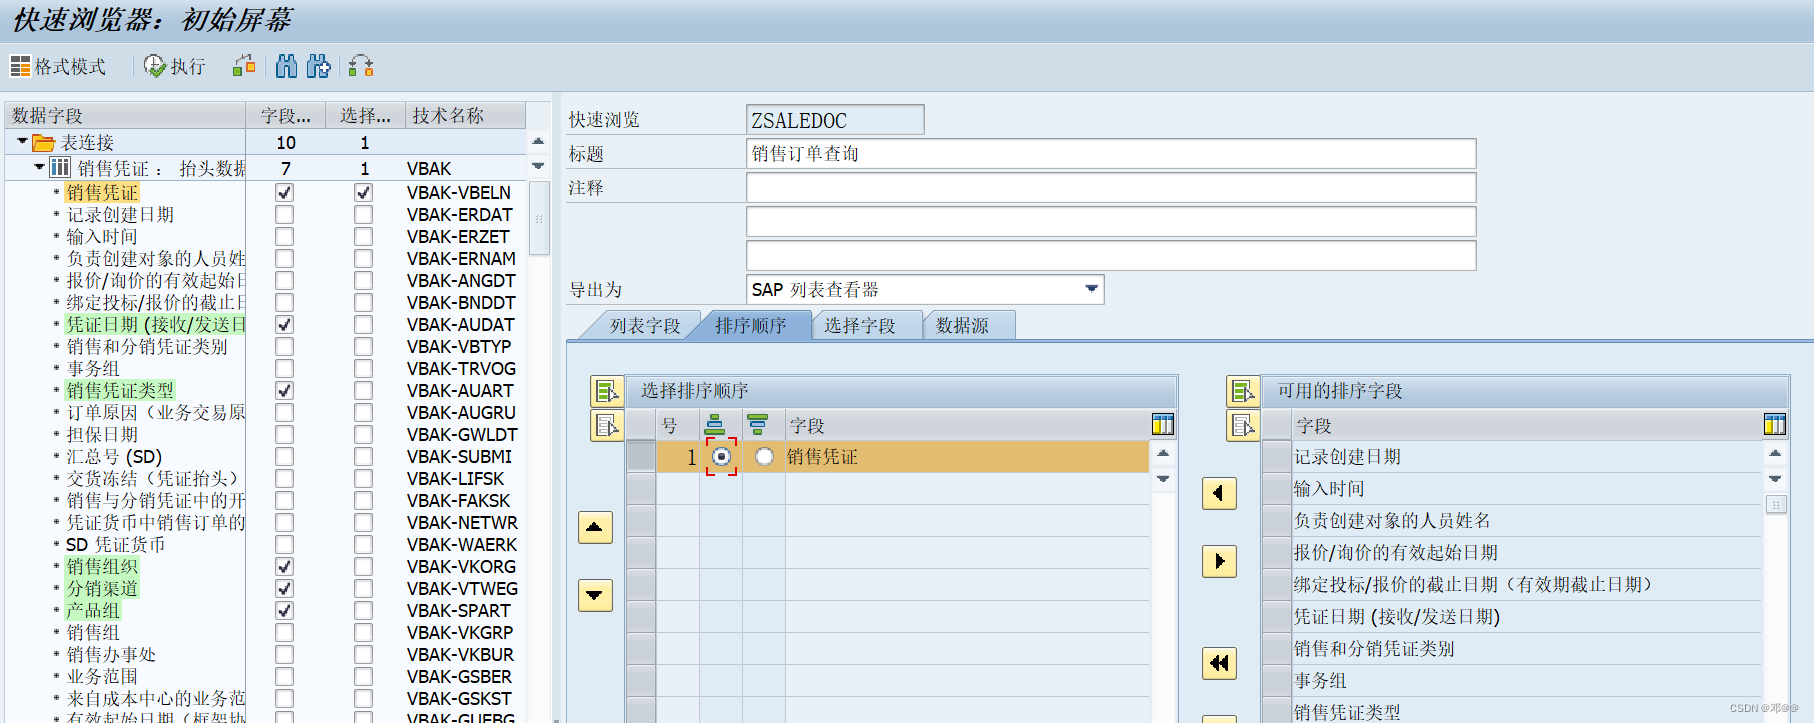Image resolution: width=1814 pixels, height=723 pixels.
Task: Switch to the 列表字段 tab
Action: [x=645, y=326]
